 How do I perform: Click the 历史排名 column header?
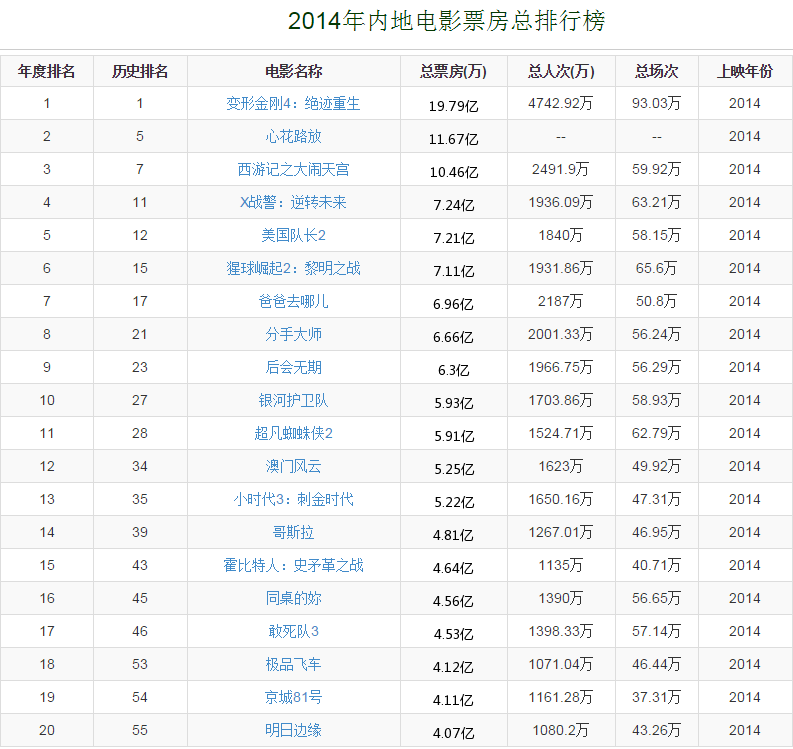coord(140,71)
